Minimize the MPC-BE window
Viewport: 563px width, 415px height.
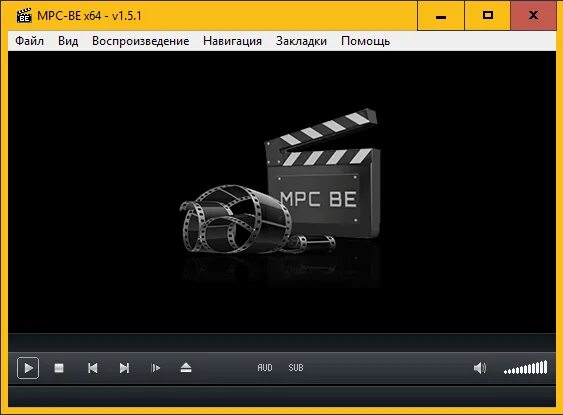(441, 16)
